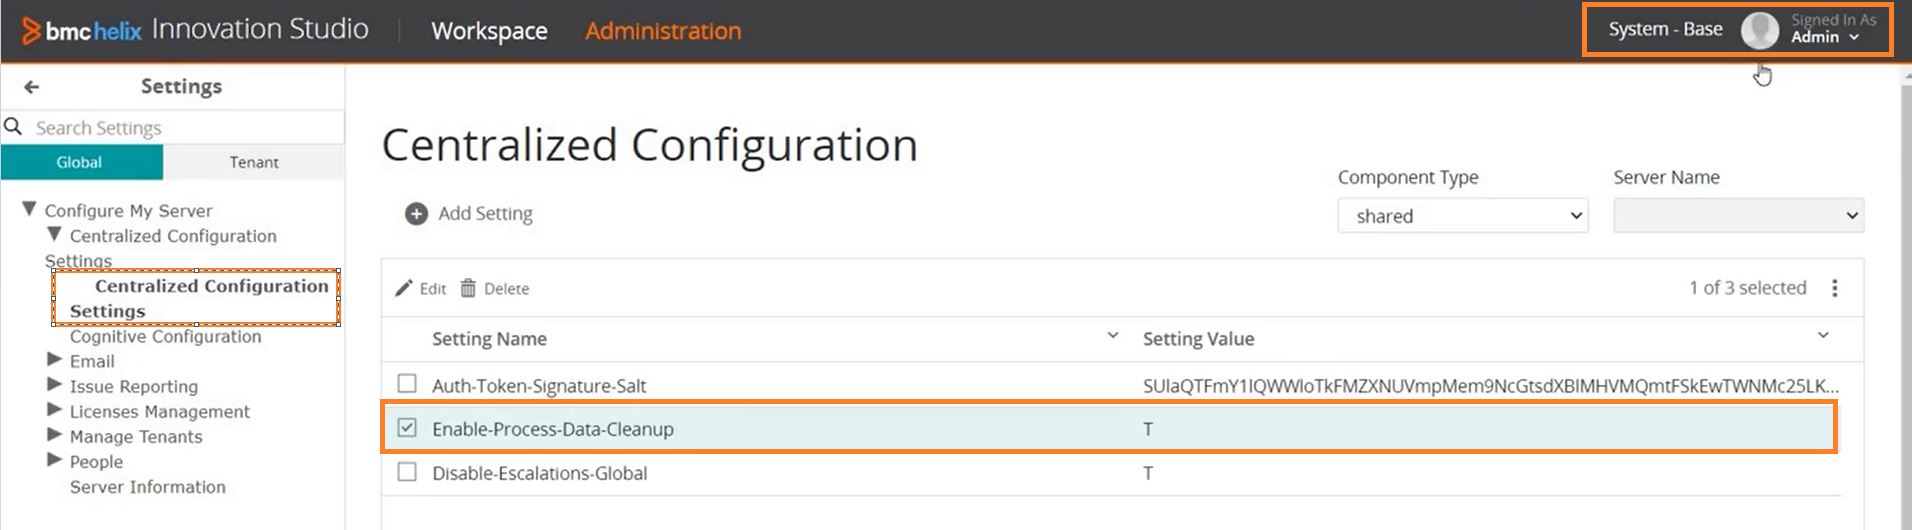Click the plus icon for Add Setting
The image size is (1912, 530).
416,214
